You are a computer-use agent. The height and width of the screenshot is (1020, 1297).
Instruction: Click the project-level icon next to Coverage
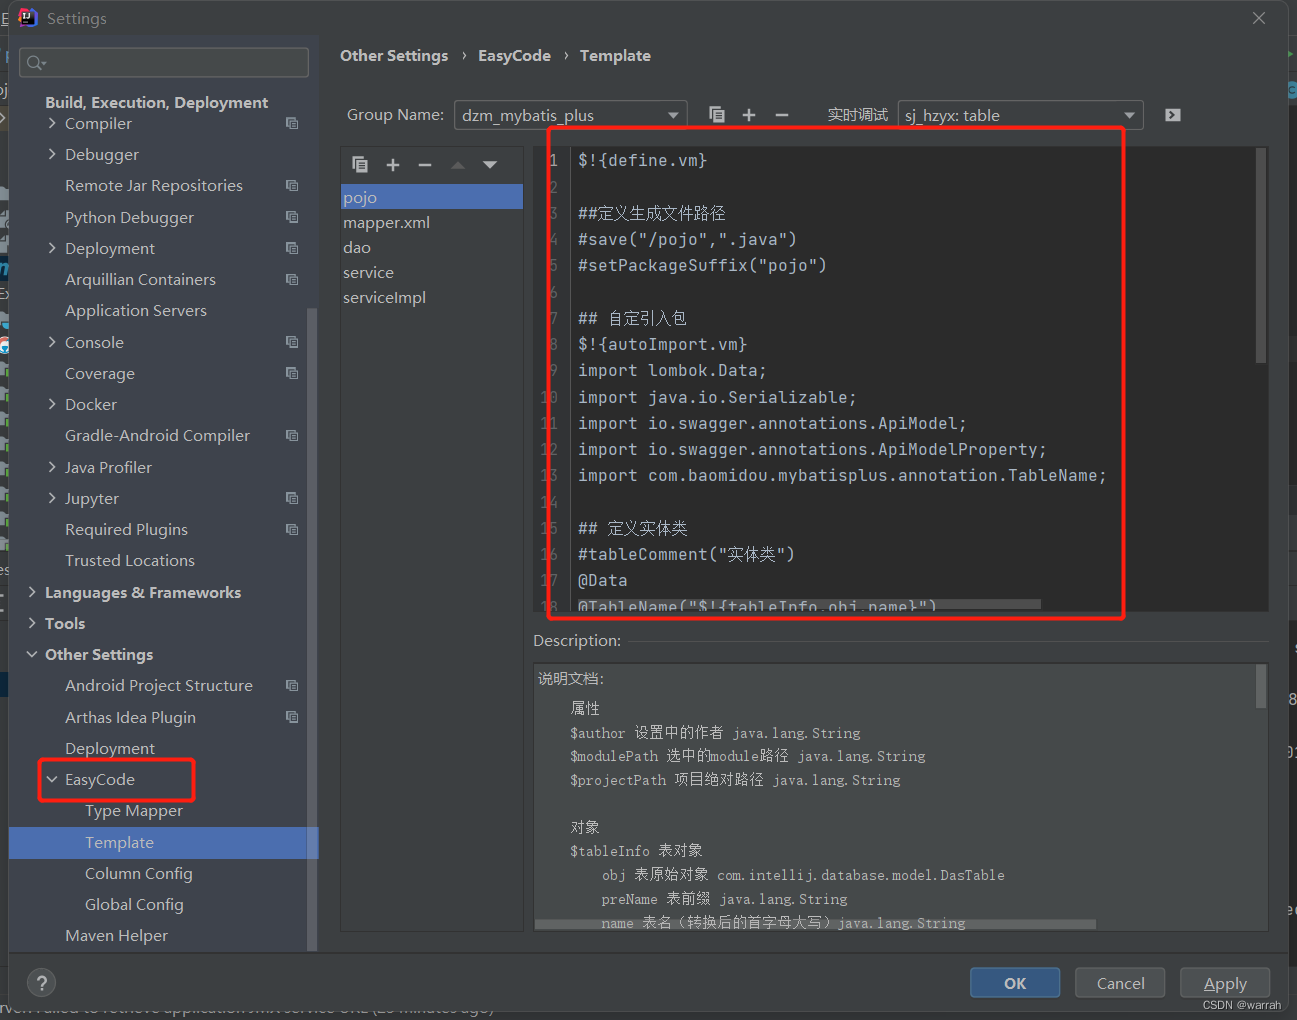[x=292, y=373]
